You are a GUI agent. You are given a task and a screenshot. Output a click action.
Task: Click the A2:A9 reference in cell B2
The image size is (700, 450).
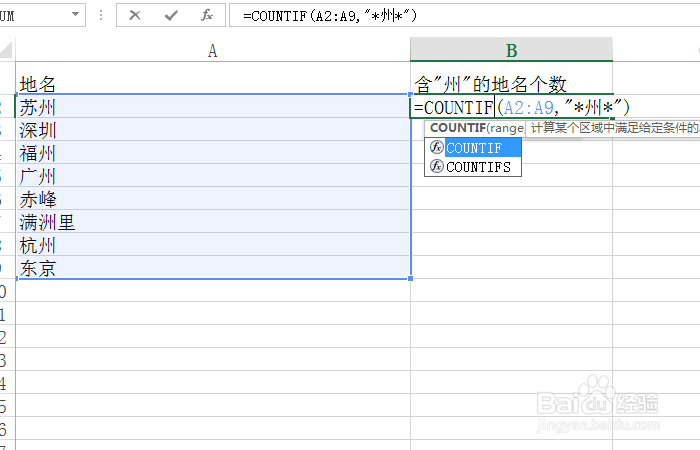[x=528, y=108]
